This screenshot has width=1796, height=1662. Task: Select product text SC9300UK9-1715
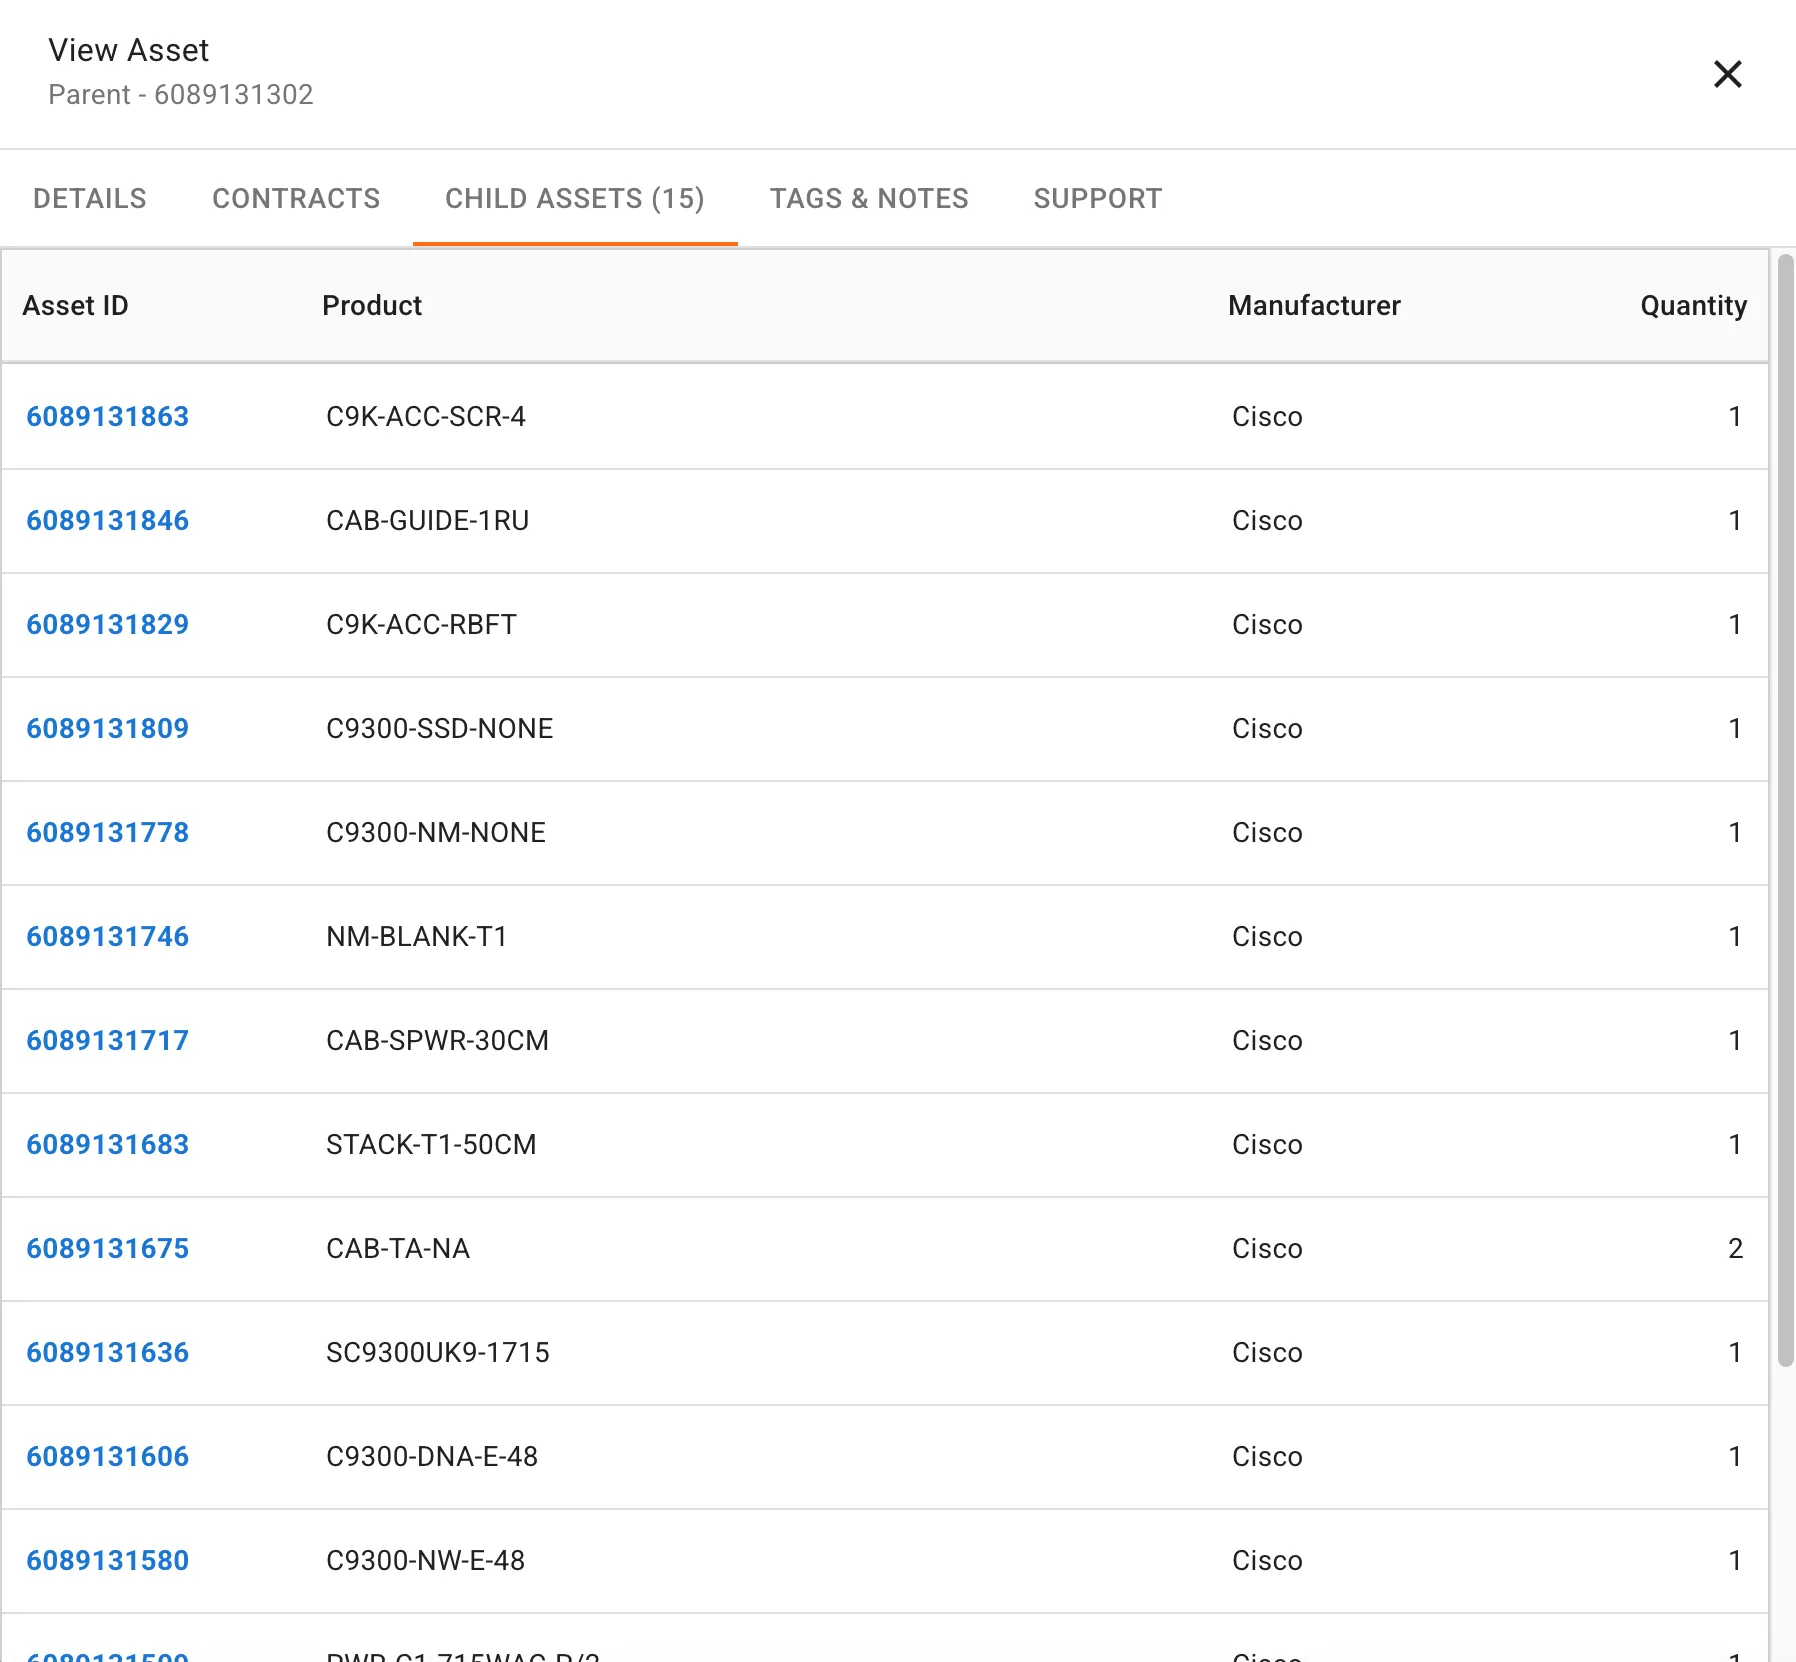tap(438, 1352)
